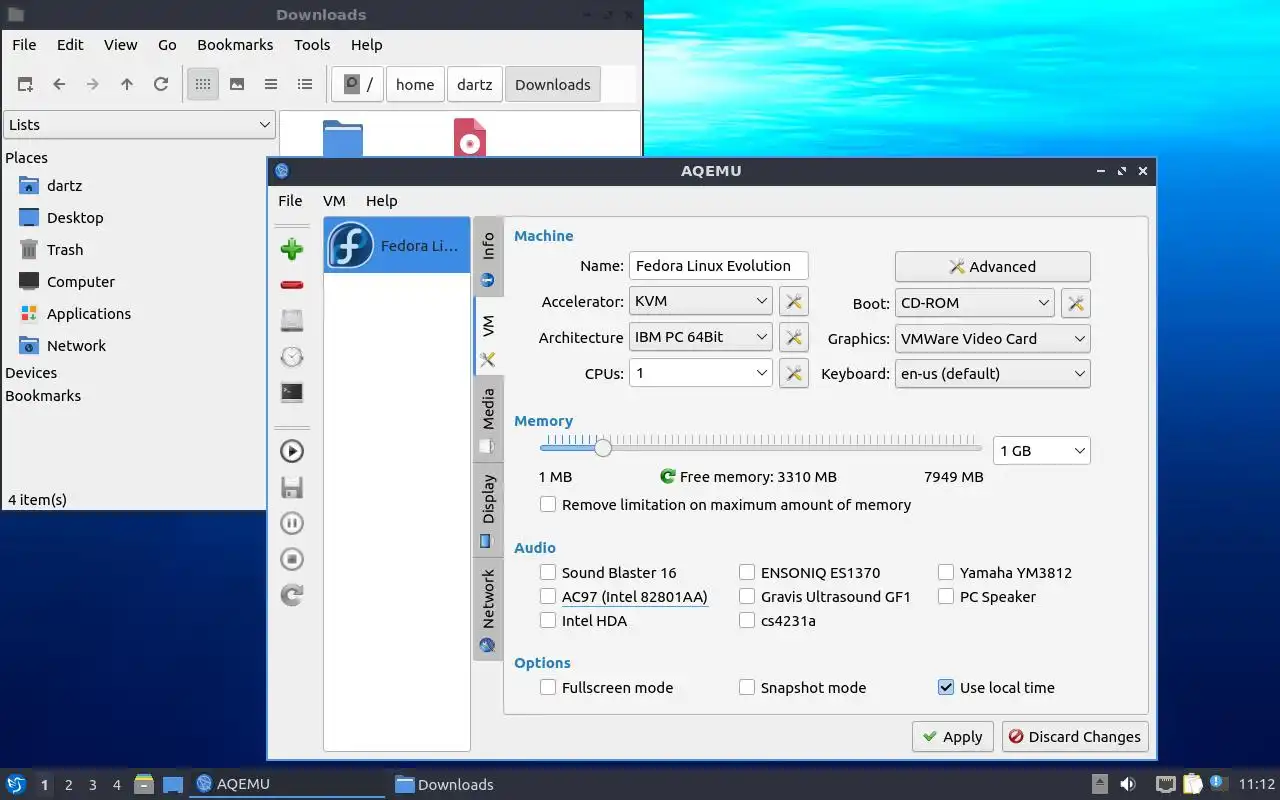Open the AQEMU File menu
1280x800 pixels.
click(290, 201)
